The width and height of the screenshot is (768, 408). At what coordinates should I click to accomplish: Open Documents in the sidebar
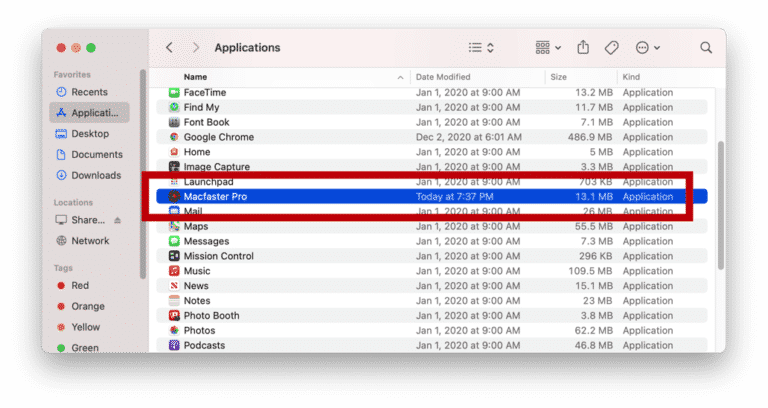89,154
